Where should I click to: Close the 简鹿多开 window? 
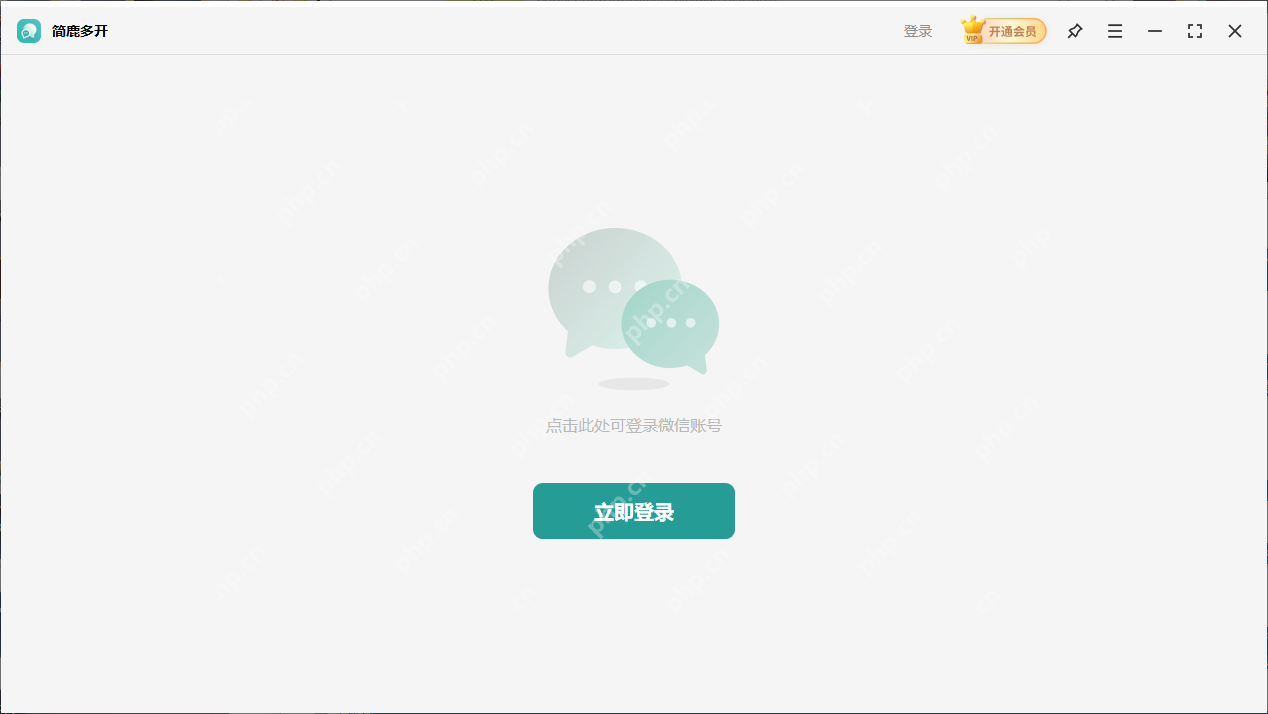(x=1234, y=31)
